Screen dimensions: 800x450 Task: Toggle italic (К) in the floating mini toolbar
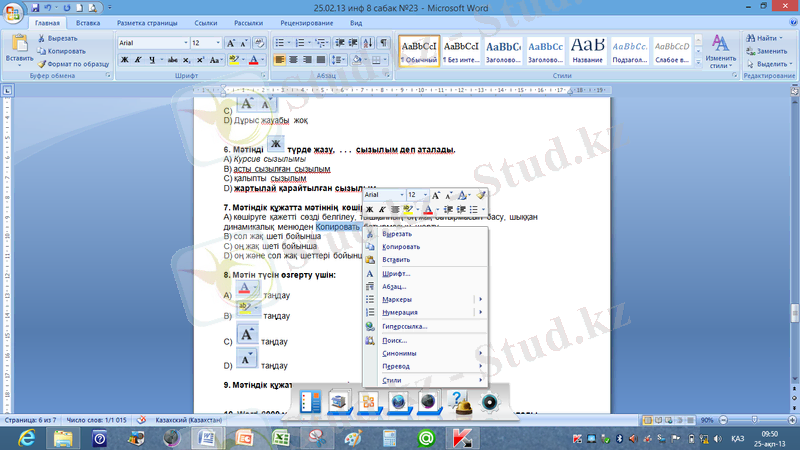382,209
